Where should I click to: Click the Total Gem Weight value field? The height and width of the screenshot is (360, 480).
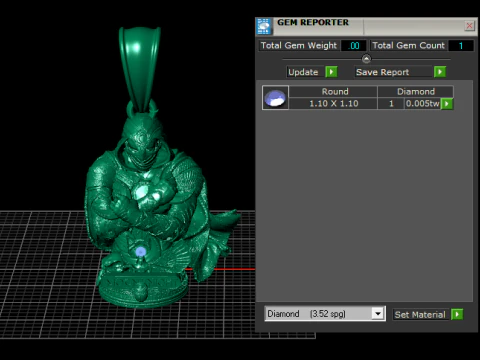pos(354,46)
